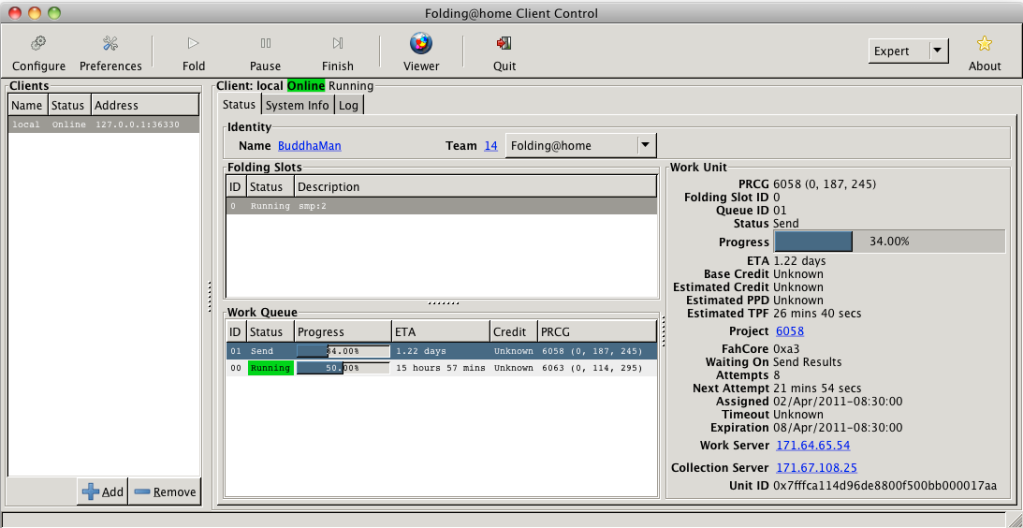Click Work Queue PRCG column header

[x=597, y=332]
